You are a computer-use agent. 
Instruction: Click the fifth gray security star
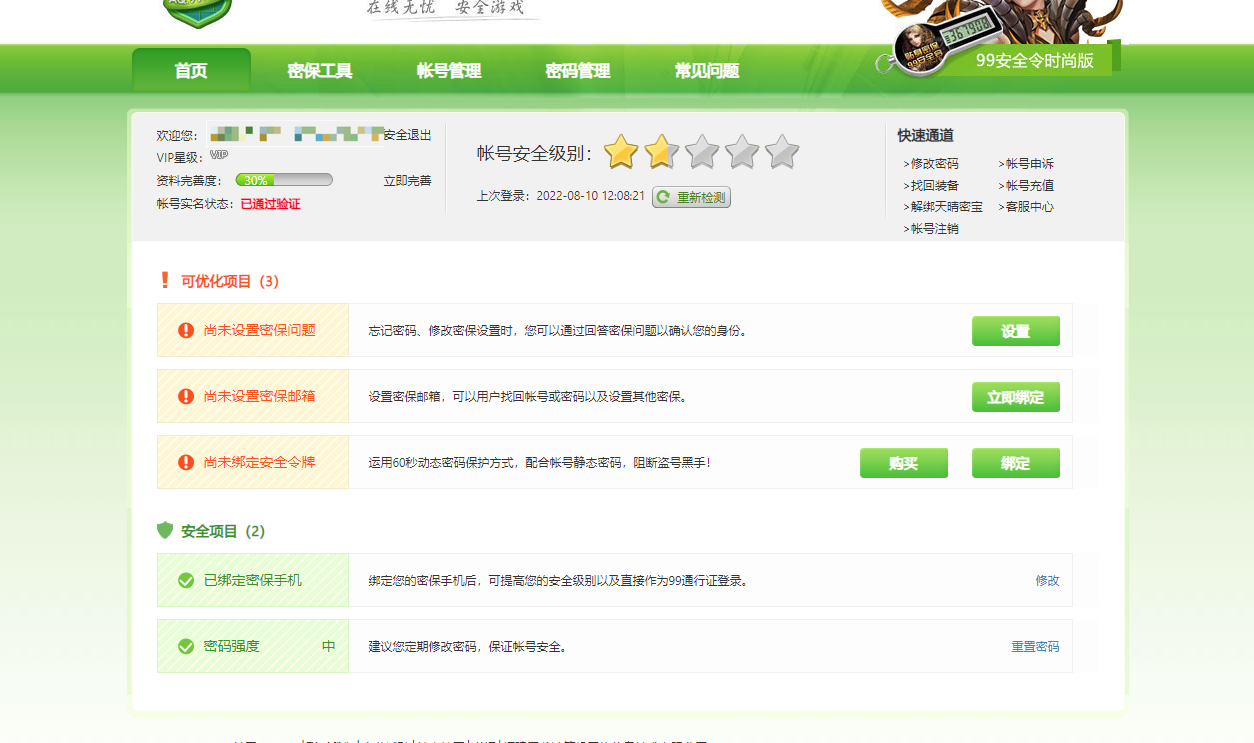(782, 153)
